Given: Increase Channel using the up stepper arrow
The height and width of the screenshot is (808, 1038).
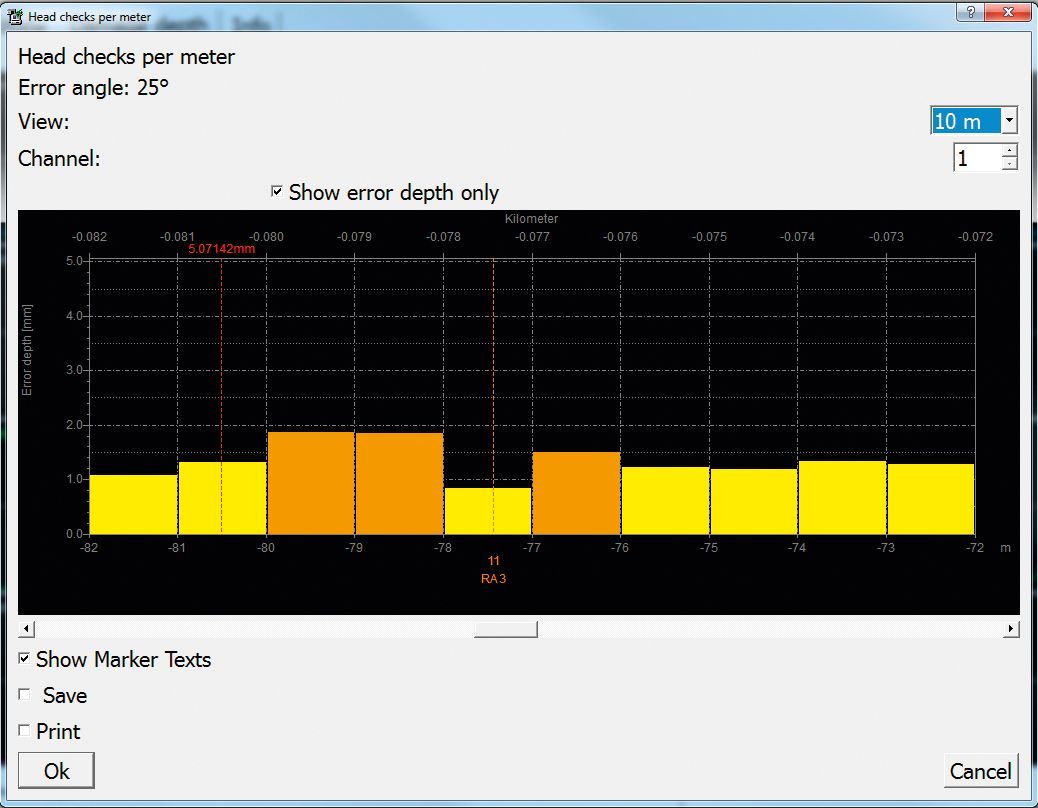Looking at the screenshot, I should tap(1009, 151).
